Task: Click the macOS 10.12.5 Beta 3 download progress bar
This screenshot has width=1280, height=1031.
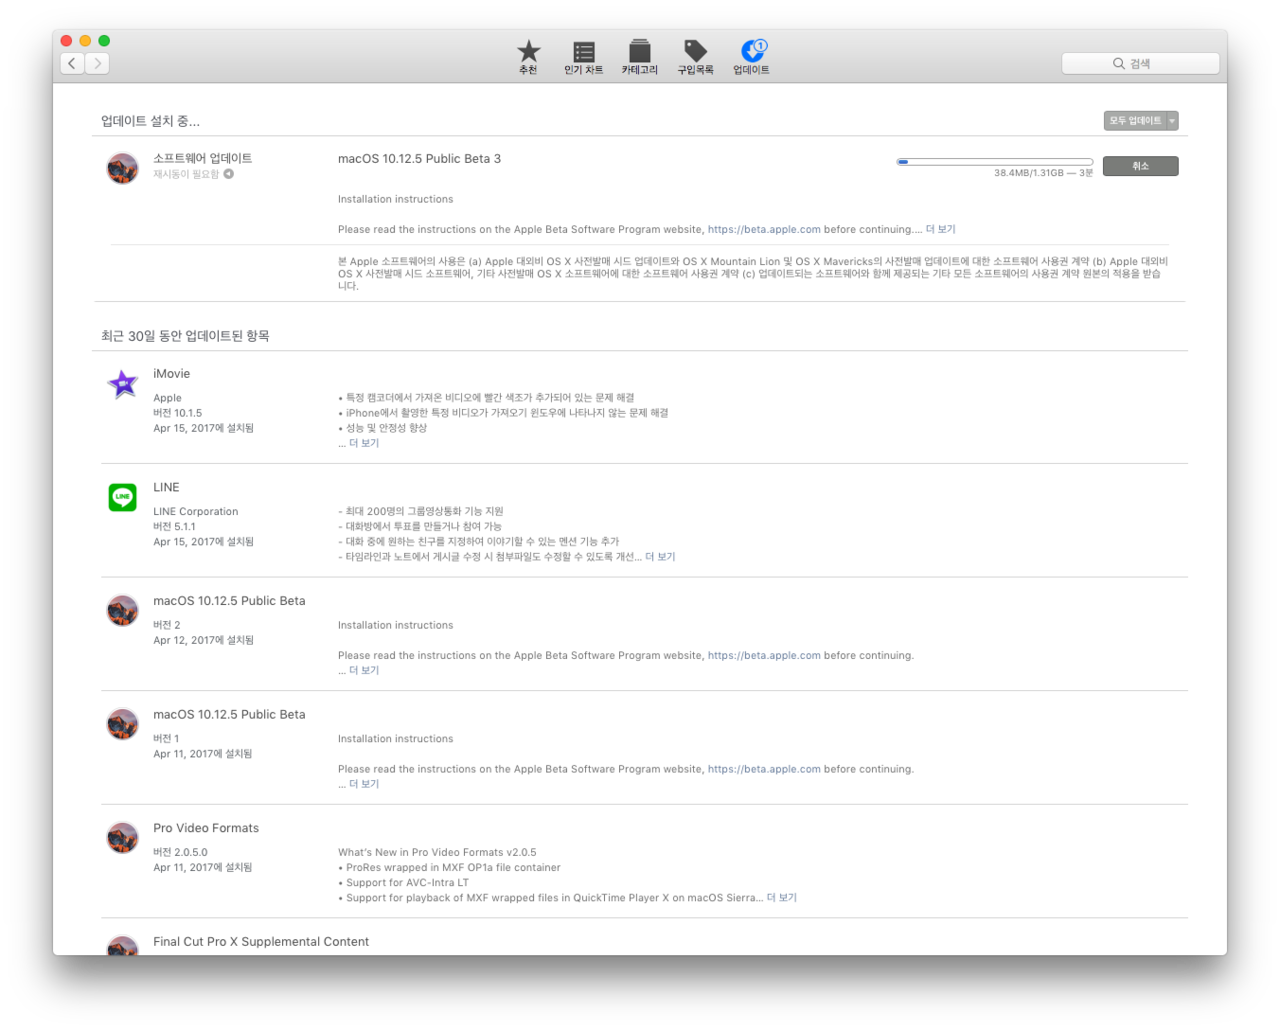Action: click(995, 161)
